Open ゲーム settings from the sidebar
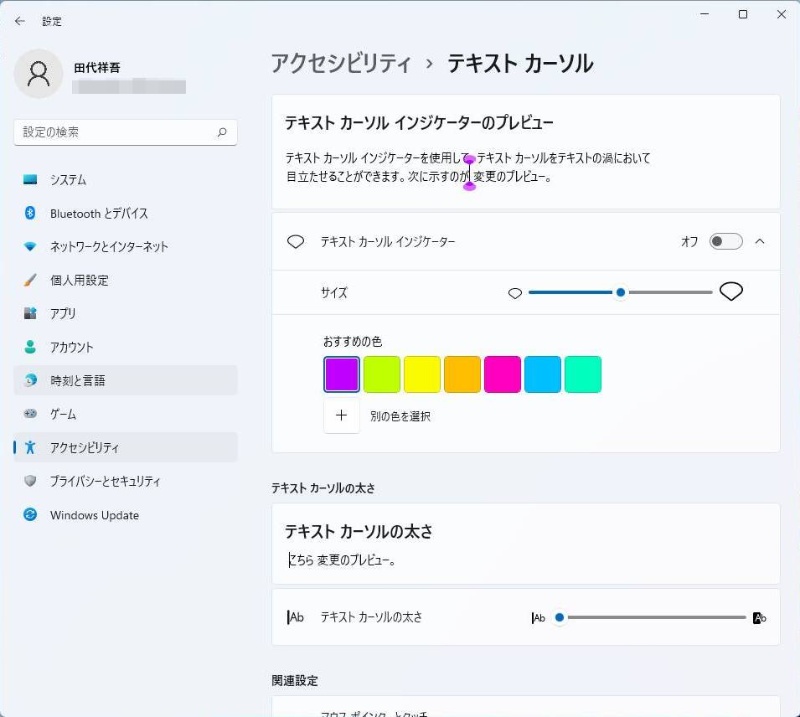 tap(32, 413)
